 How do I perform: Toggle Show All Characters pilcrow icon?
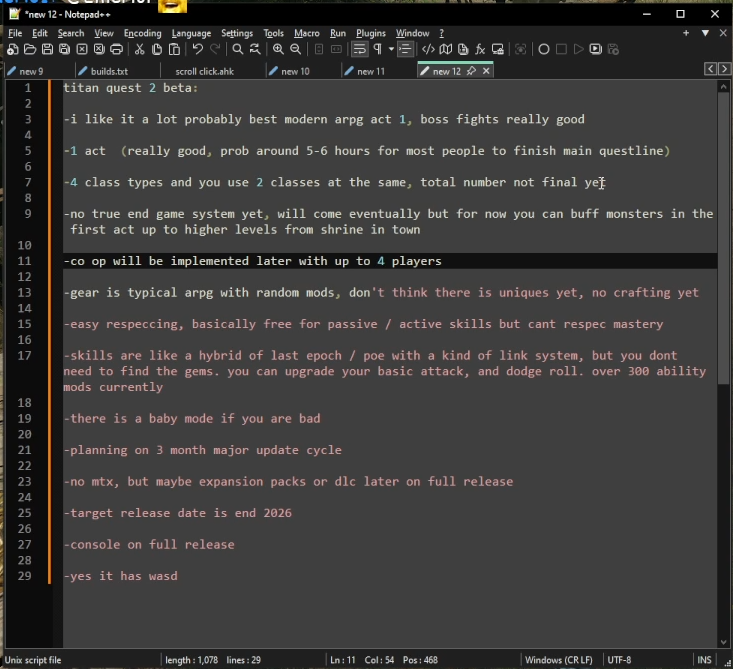click(378, 49)
